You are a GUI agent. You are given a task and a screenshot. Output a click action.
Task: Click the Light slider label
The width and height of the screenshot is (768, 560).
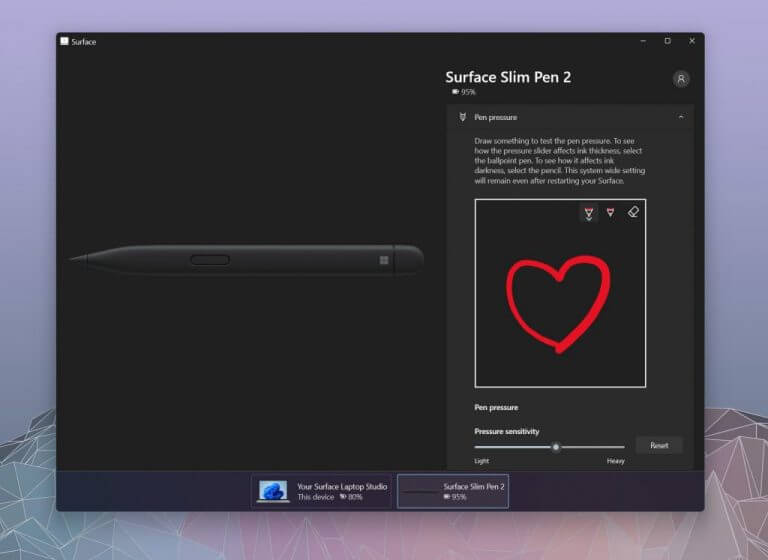tap(481, 461)
